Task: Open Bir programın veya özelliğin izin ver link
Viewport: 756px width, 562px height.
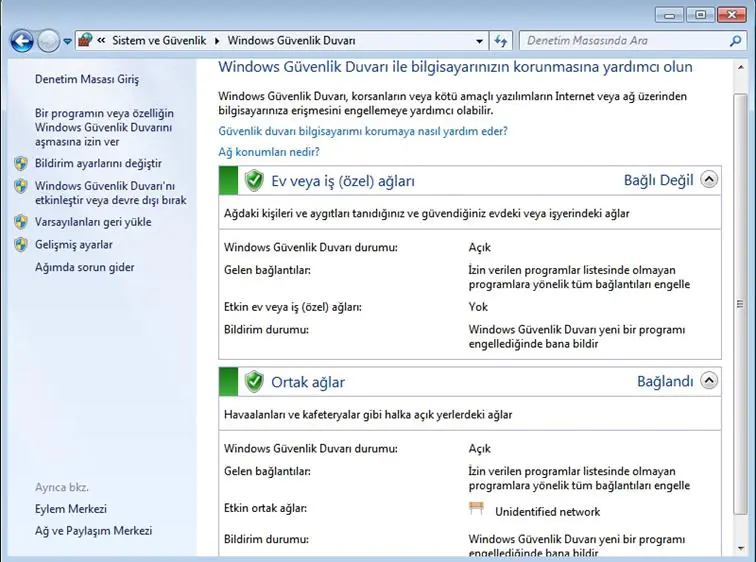Action: 104,127
